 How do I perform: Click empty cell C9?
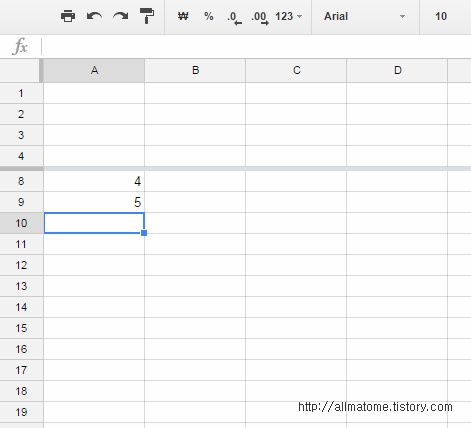click(x=296, y=202)
